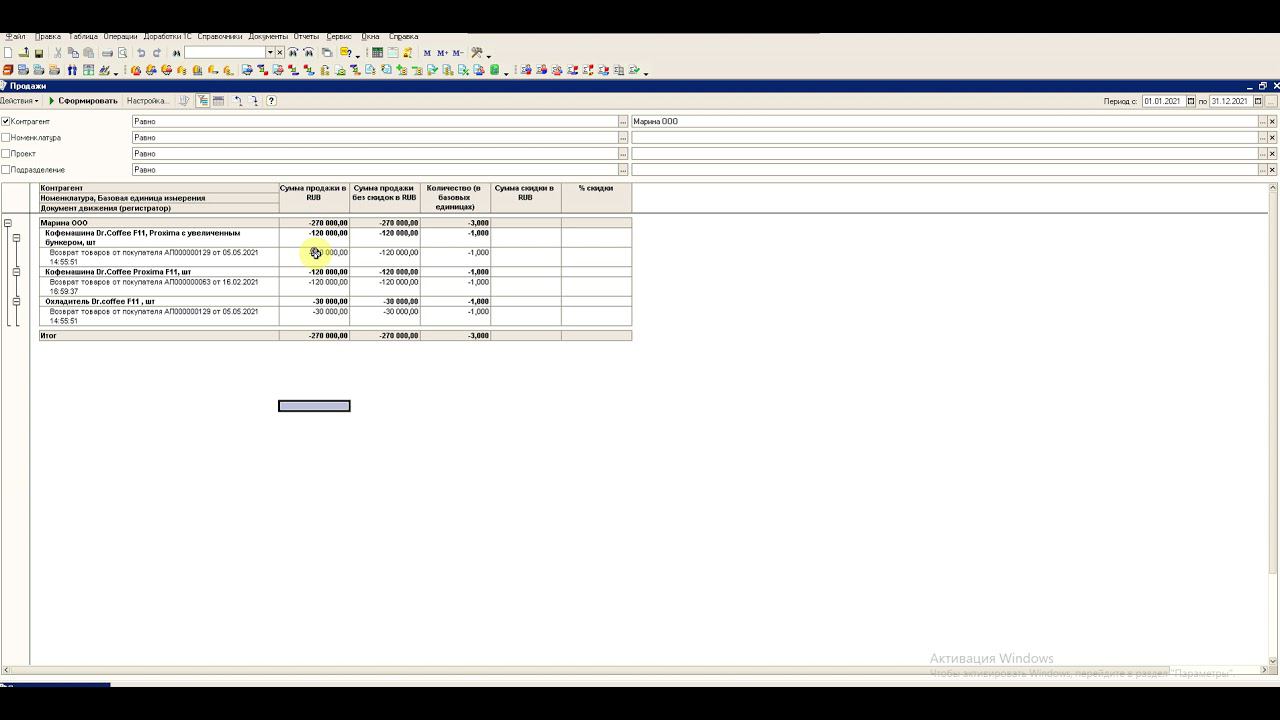Click the Сумма продажи без скидок в RUB header

point(385,197)
